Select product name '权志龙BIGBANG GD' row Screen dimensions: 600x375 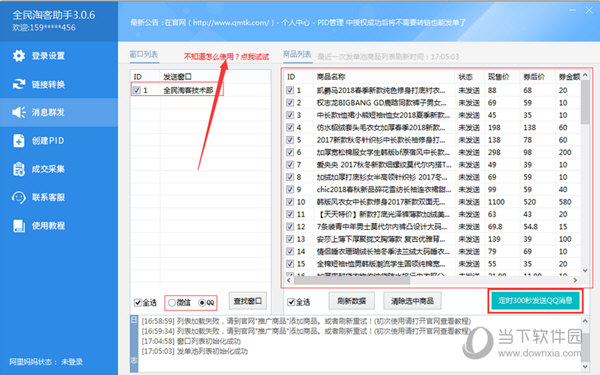(x=382, y=103)
